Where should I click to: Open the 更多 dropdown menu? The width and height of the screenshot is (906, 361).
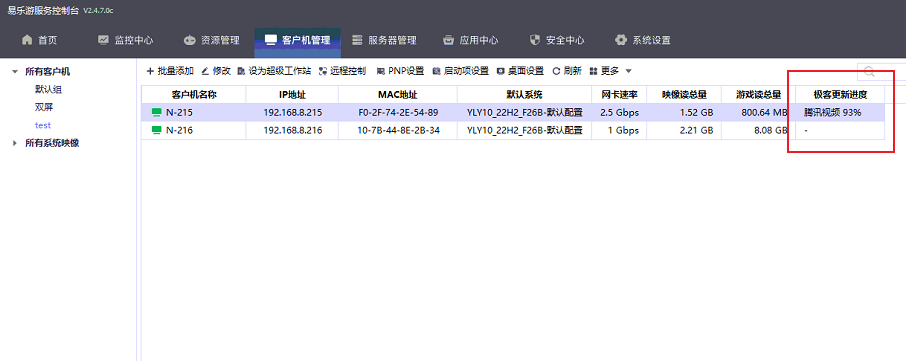(x=610, y=71)
